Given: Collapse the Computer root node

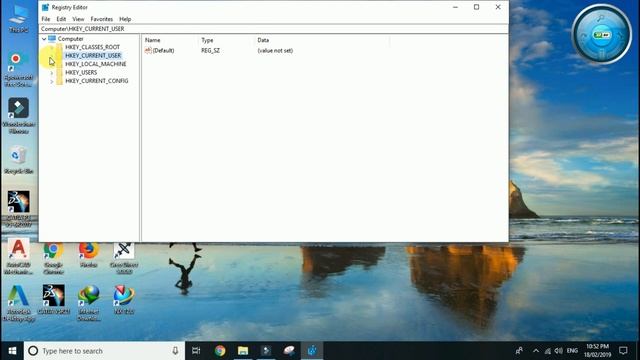Looking at the screenshot, I should (x=44, y=39).
